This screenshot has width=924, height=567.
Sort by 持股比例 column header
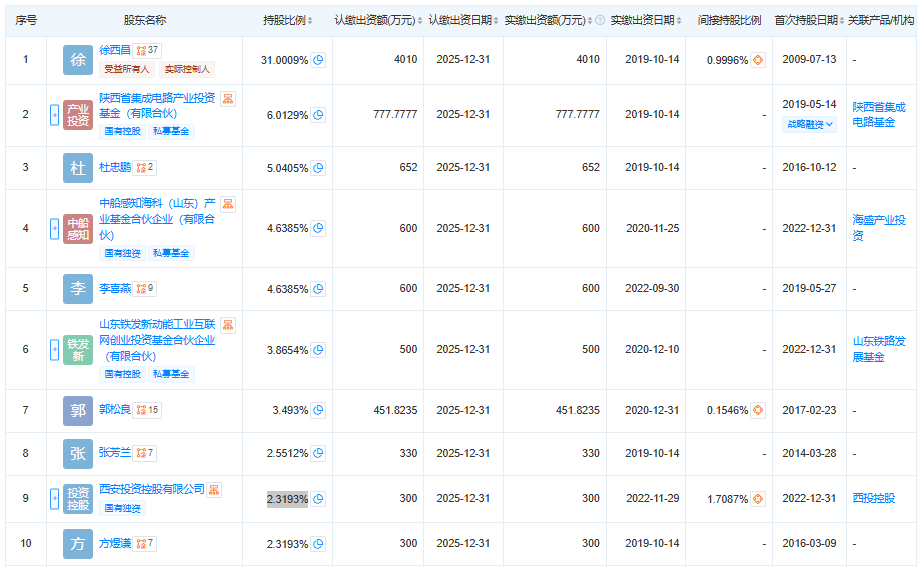coord(287,20)
